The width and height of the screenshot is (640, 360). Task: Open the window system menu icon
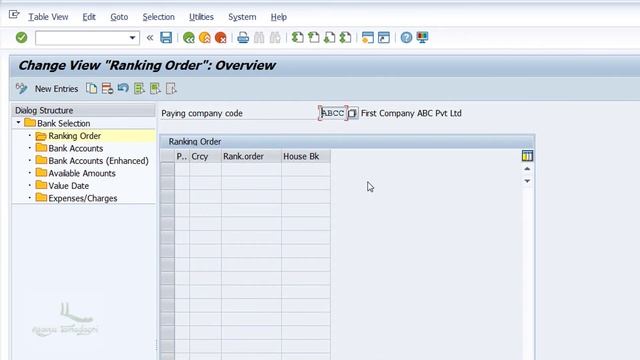[x=14, y=15]
